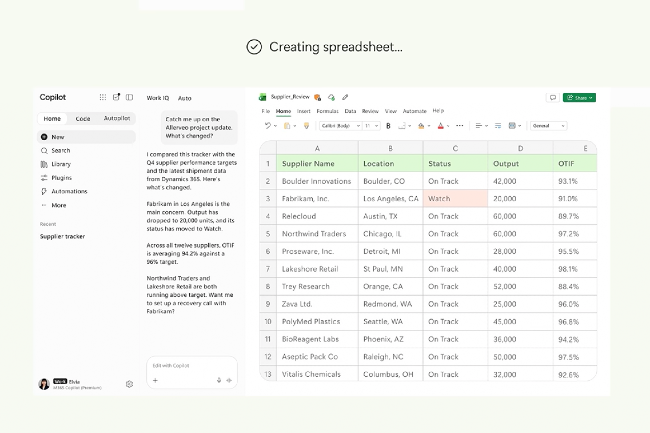Select the Select All corner cell

[268, 148]
